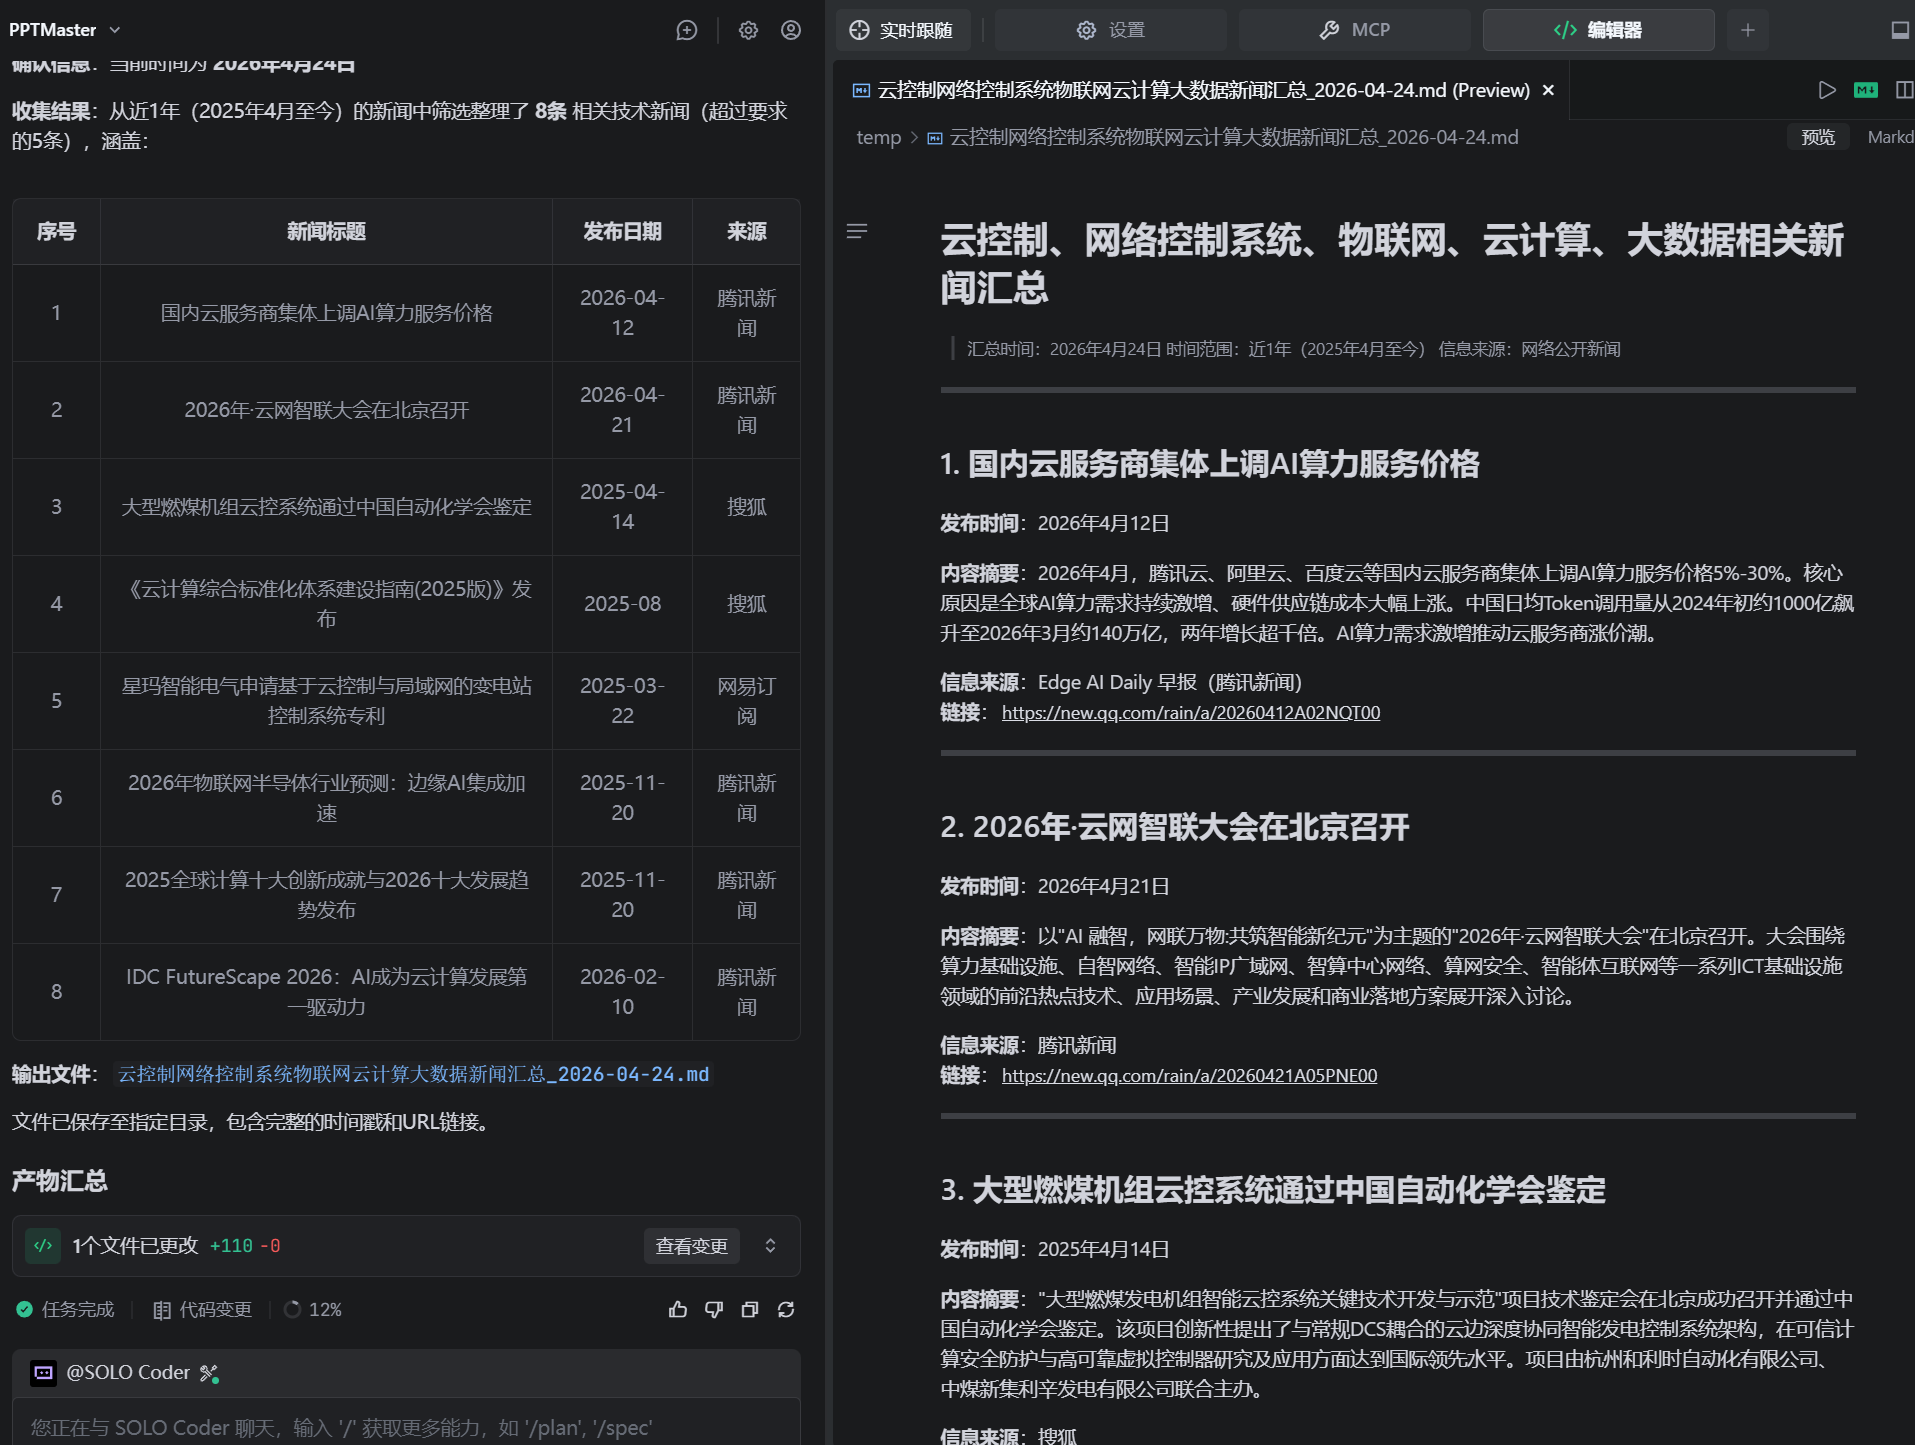Expand the changed files list chevron
This screenshot has width=1915, height=1445.
point(770,1246)
